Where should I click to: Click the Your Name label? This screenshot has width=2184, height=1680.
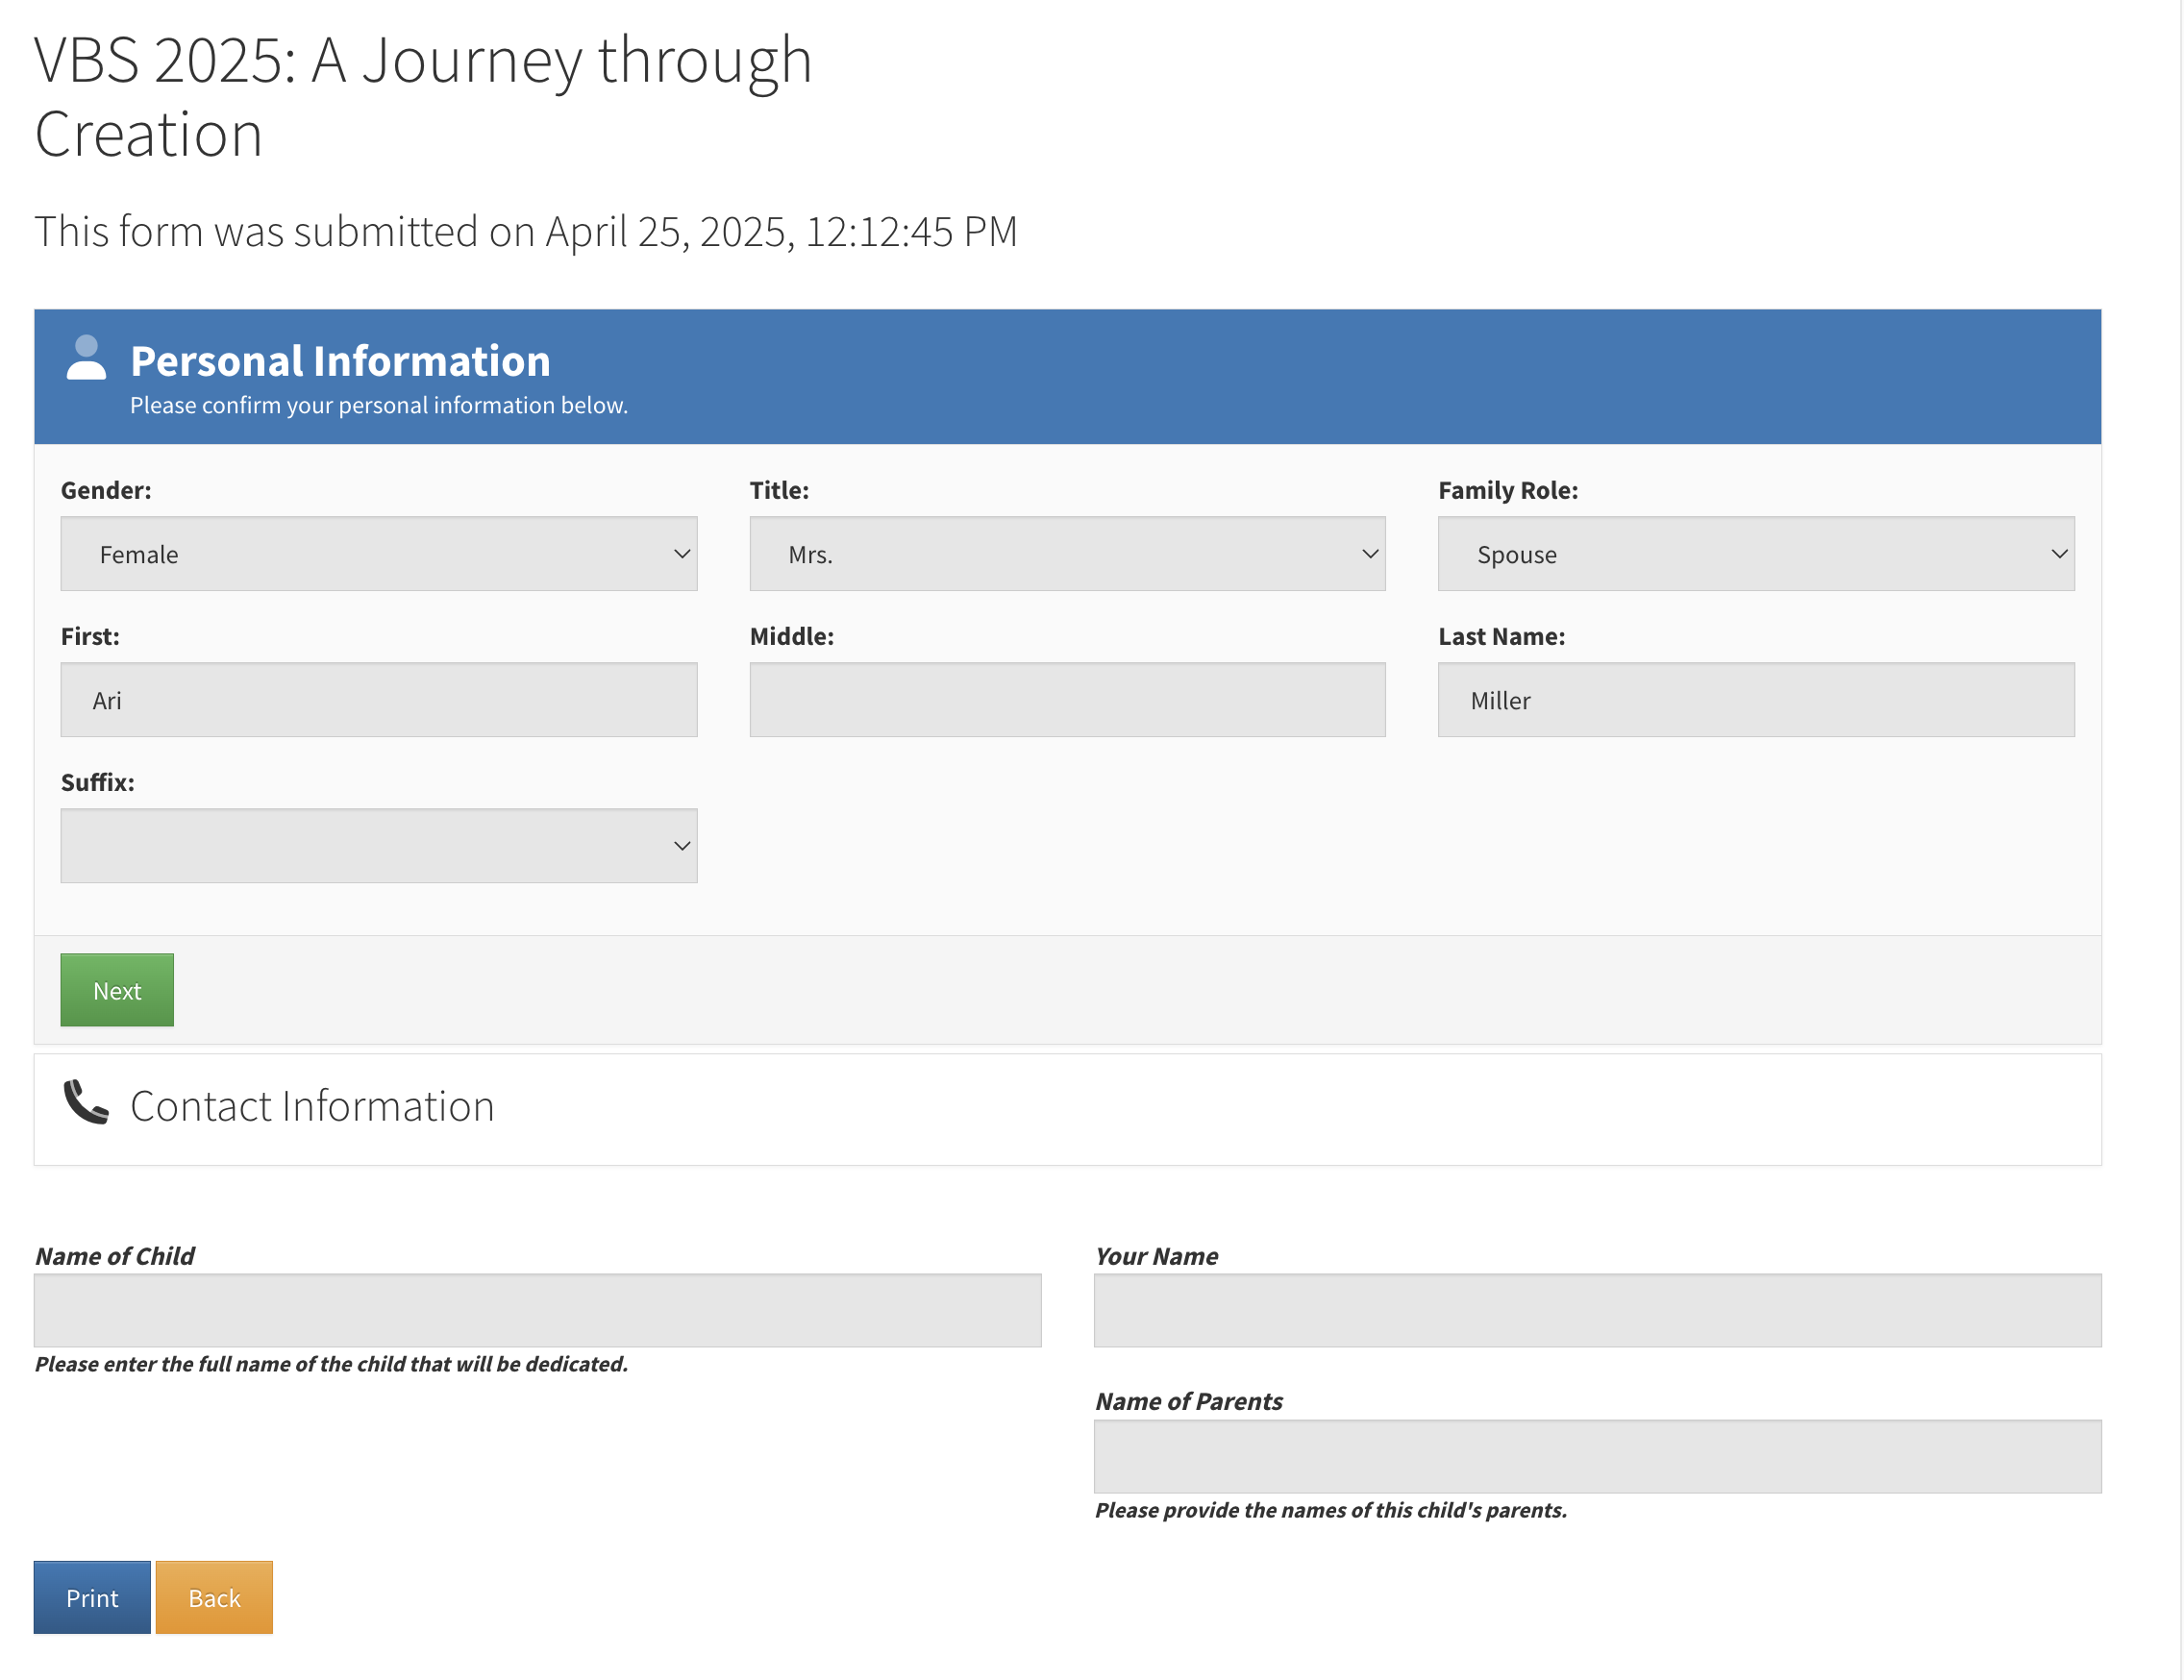pos(1157,1256)
